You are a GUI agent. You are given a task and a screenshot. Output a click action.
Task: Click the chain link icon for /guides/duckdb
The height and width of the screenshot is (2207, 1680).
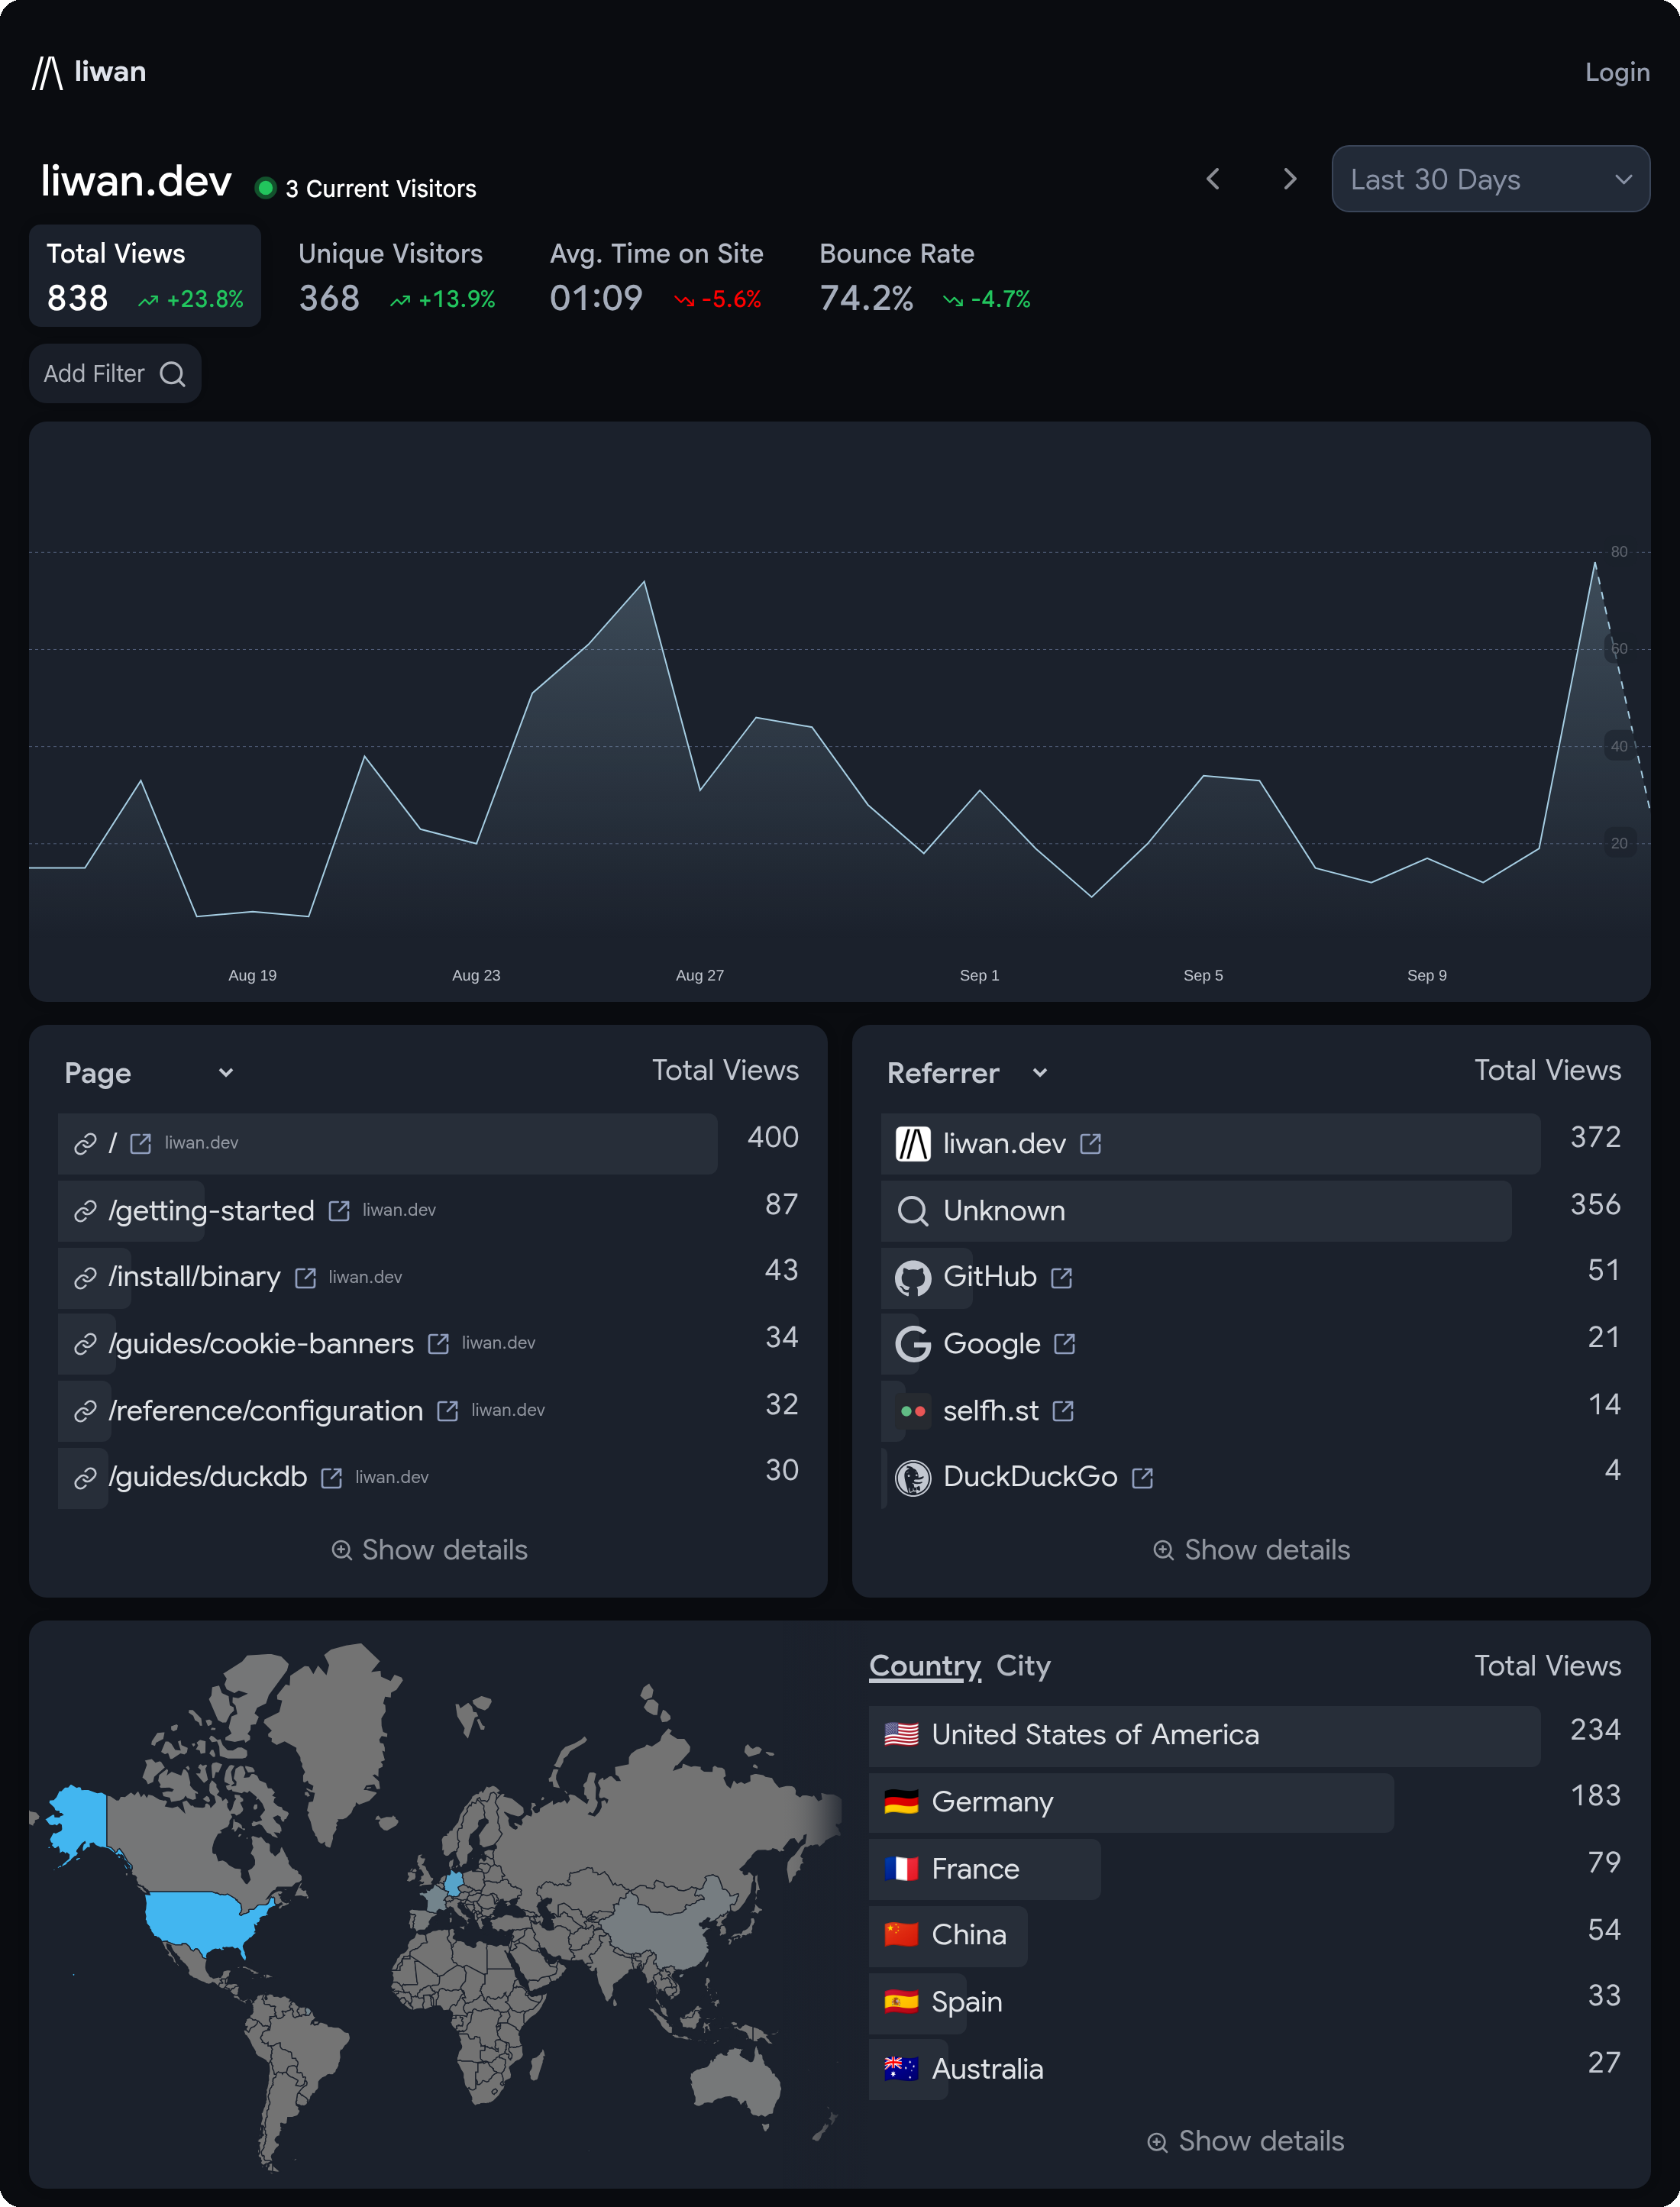tap(86, 1478)
